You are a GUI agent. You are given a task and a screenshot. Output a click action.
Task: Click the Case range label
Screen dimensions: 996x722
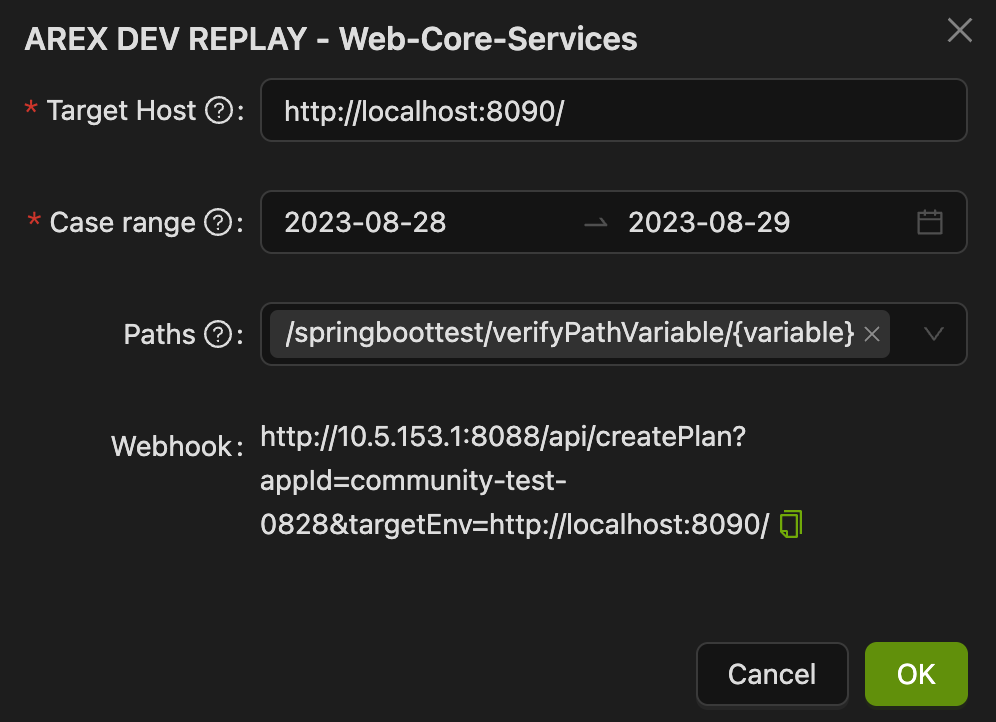(x=123, y=223)
